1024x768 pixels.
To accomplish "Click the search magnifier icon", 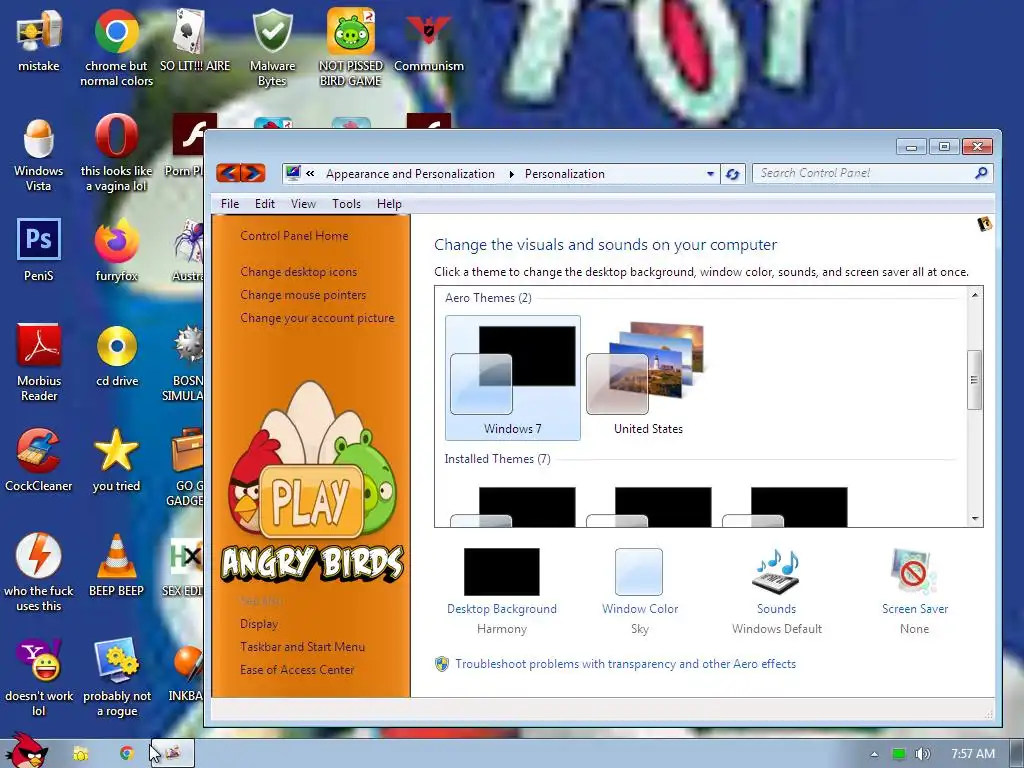I will pos(981,173).
